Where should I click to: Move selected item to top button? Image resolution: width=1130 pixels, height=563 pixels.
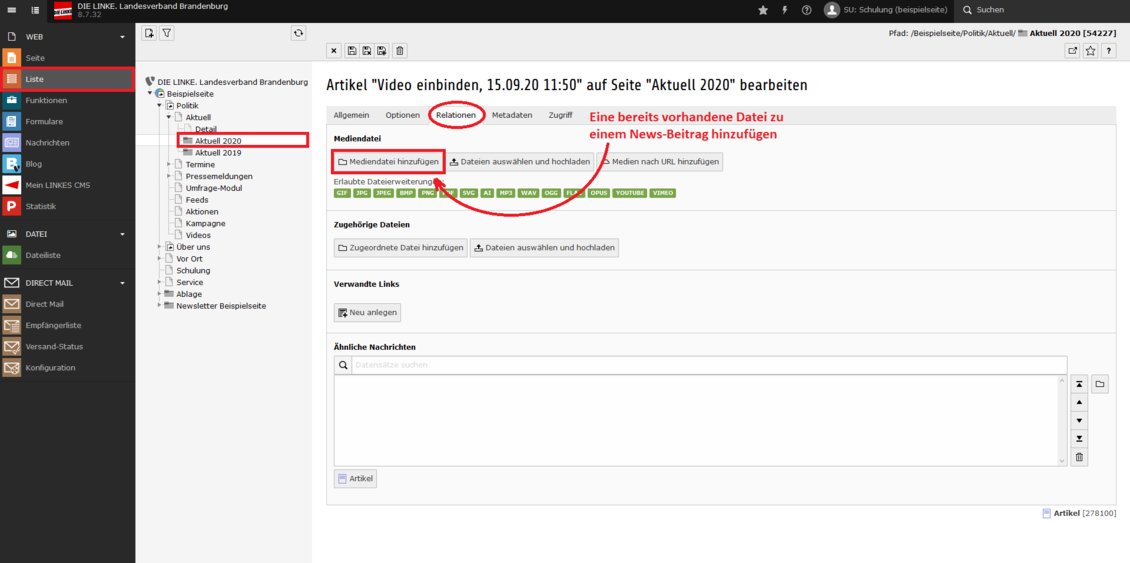(x=1079, y=384)
